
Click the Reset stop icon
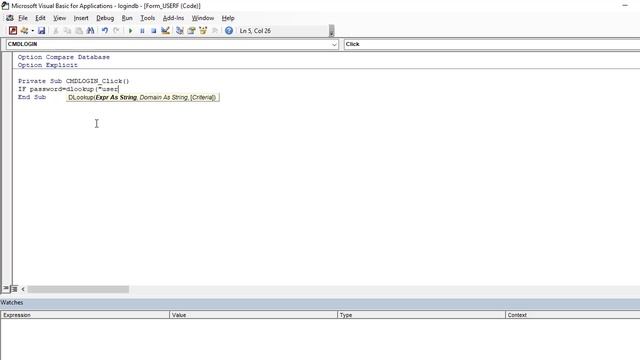(x=153, y=31)
